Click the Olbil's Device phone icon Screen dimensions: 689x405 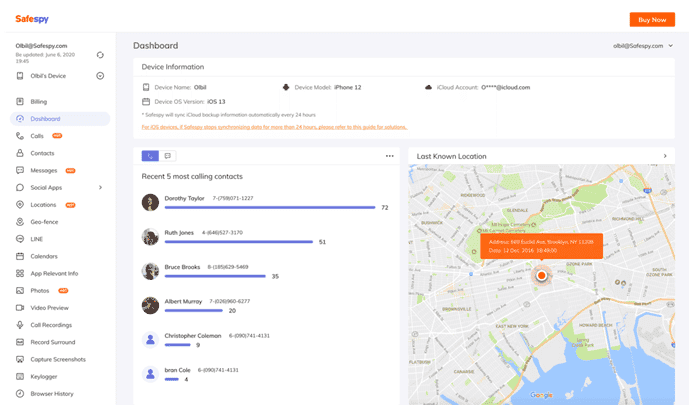[20, 76]
